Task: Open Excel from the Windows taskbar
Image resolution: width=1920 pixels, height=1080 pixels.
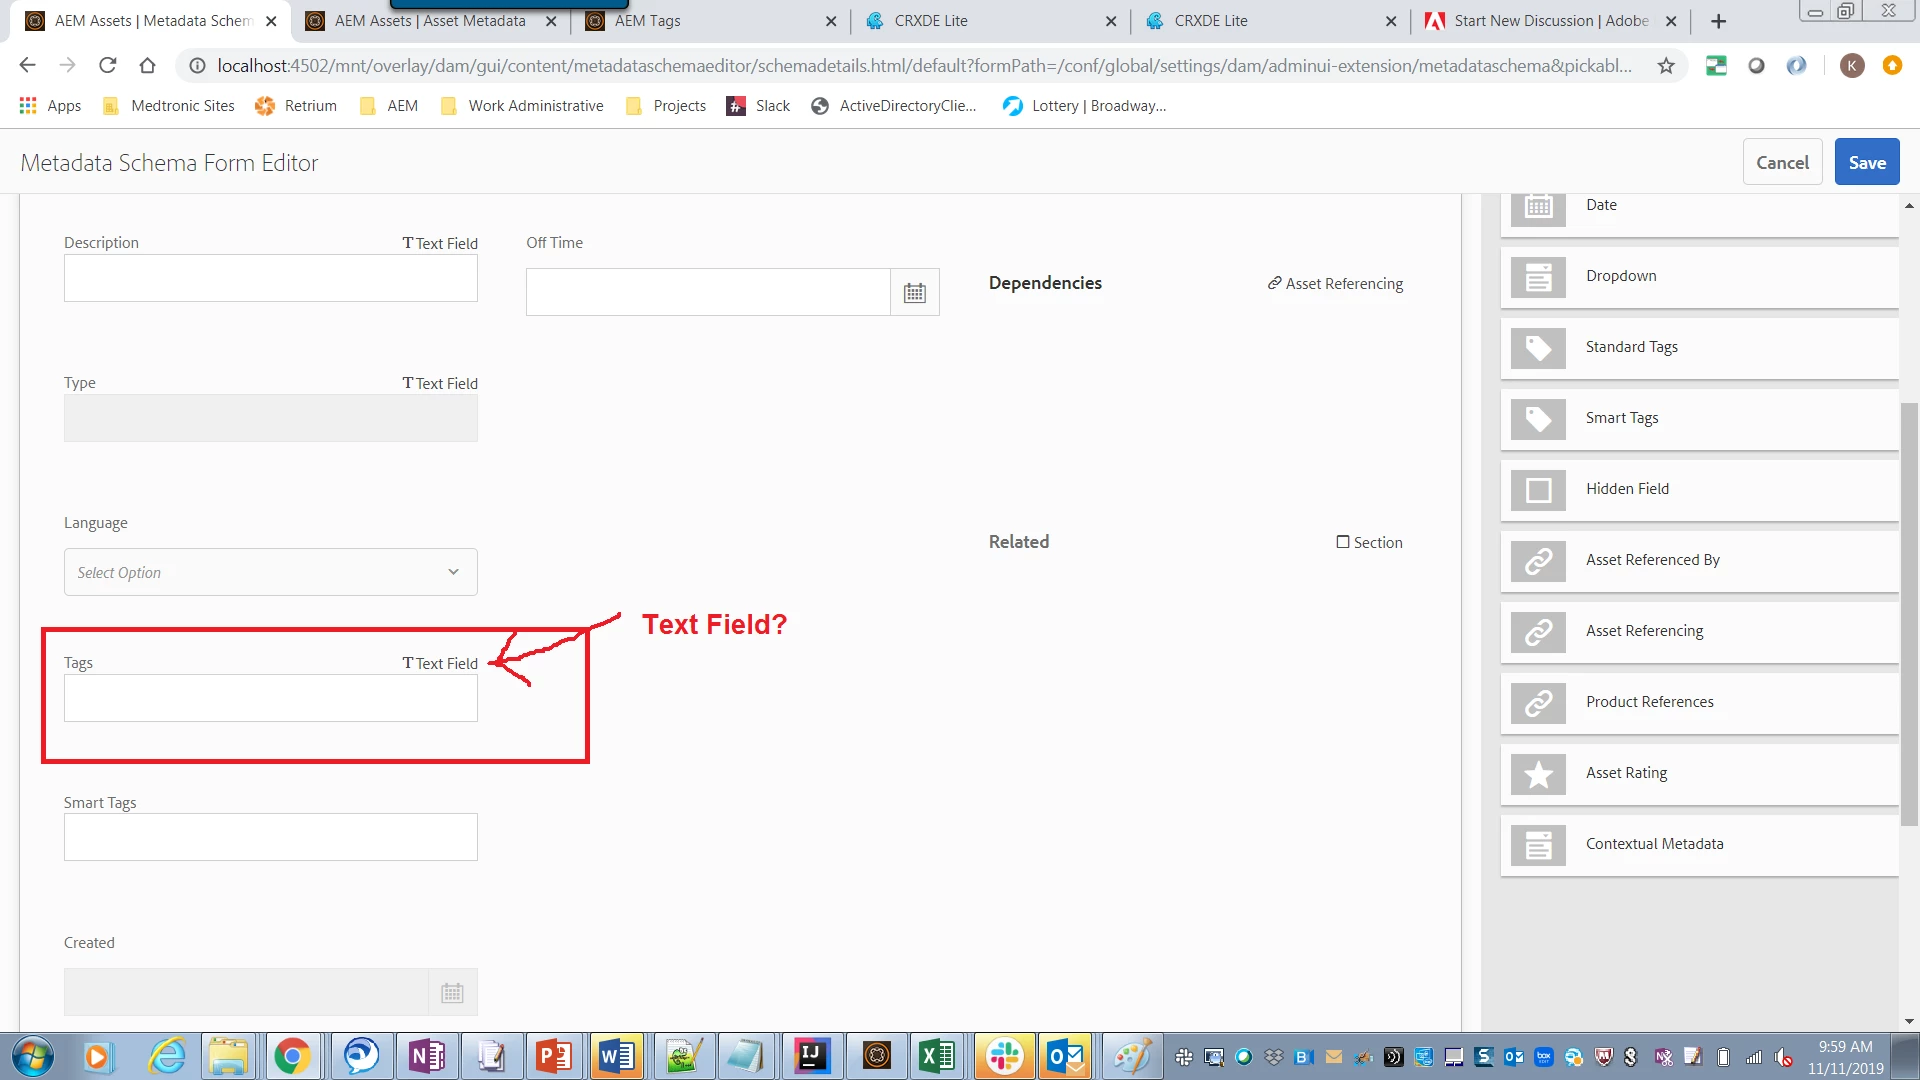Action: click(937, 1056)
